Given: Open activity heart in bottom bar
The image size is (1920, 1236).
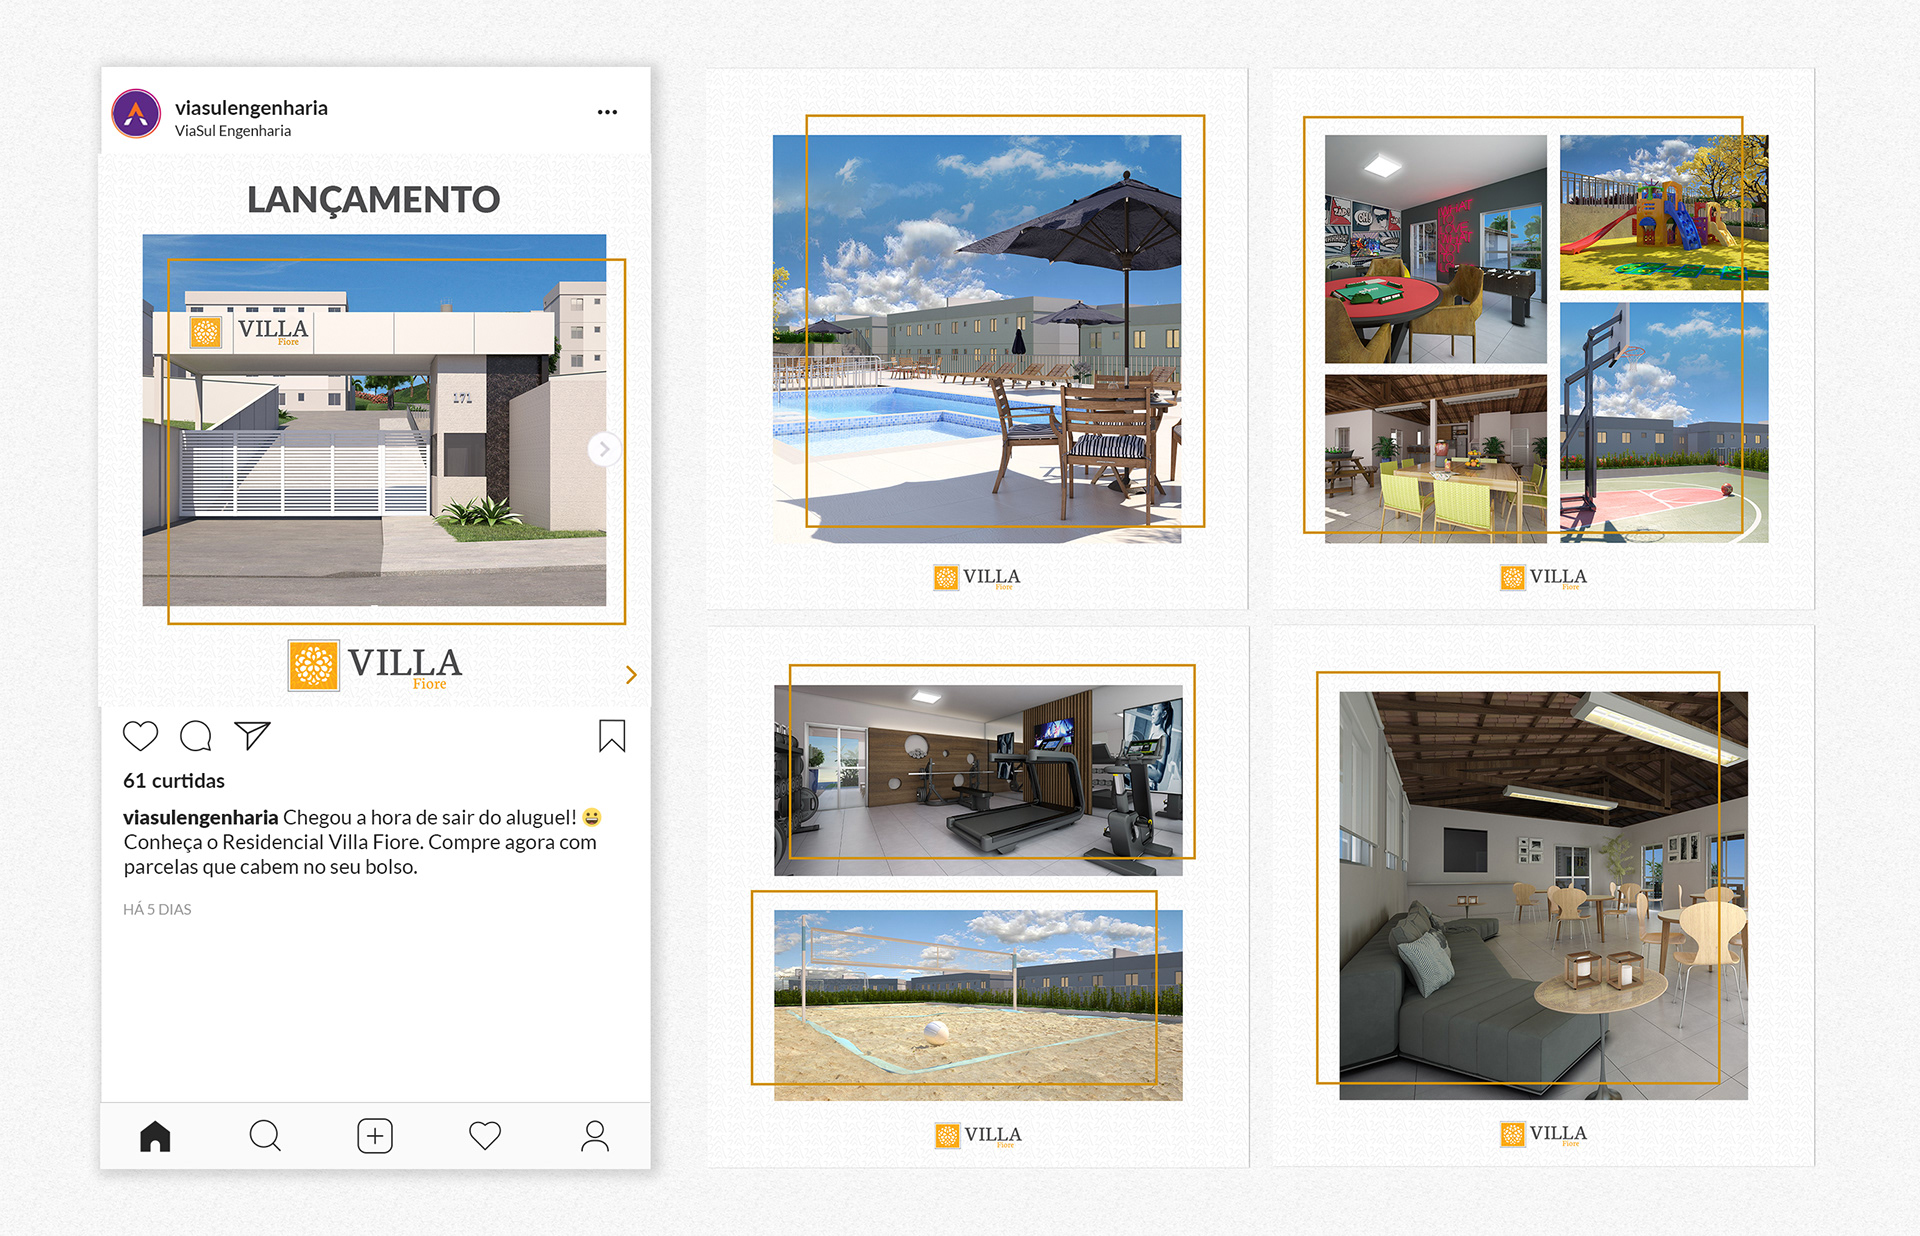Looking at the screenshot, I should click(x=485, y=1136).
